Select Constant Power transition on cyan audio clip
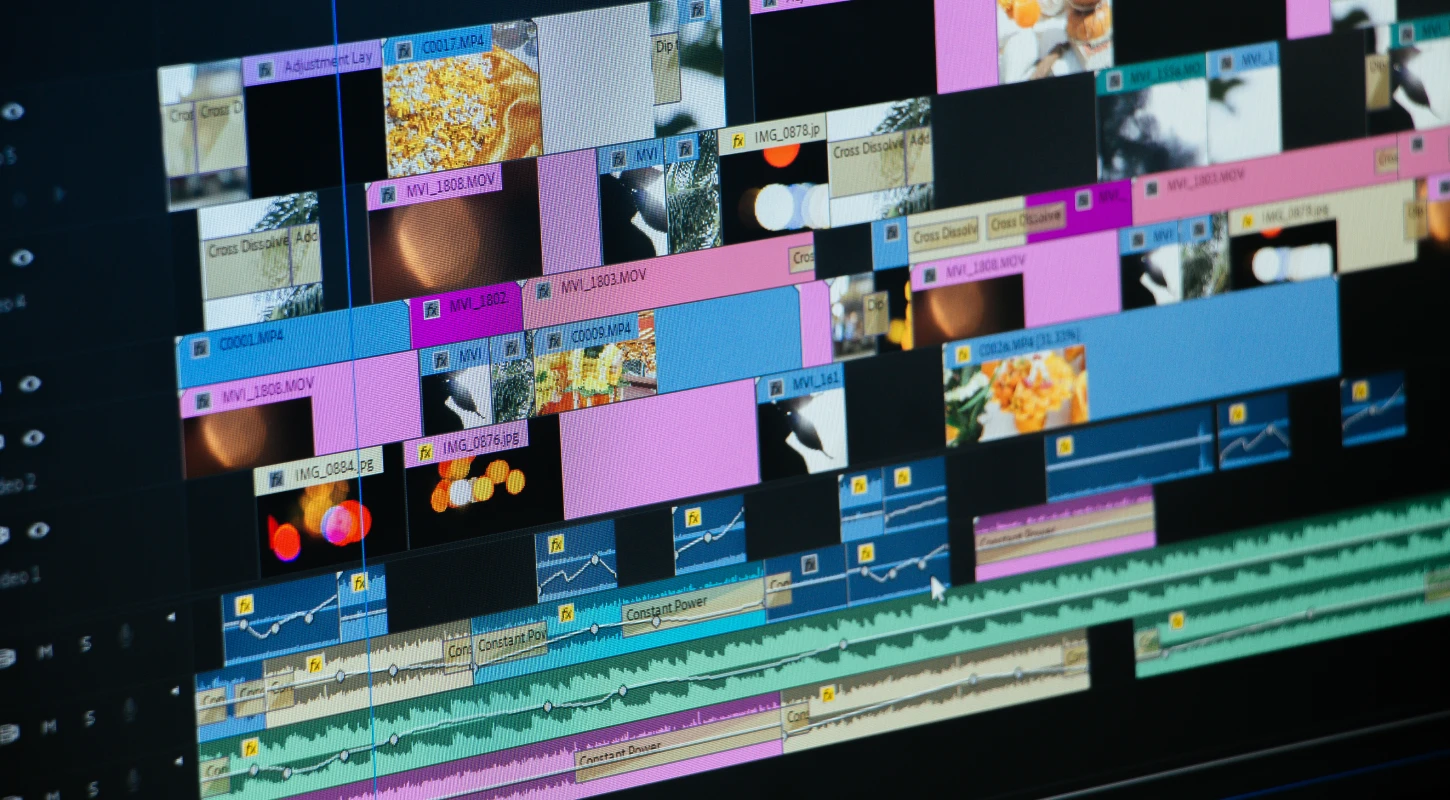This screenshot has height=800, width=1450. (x=692, y=606)
